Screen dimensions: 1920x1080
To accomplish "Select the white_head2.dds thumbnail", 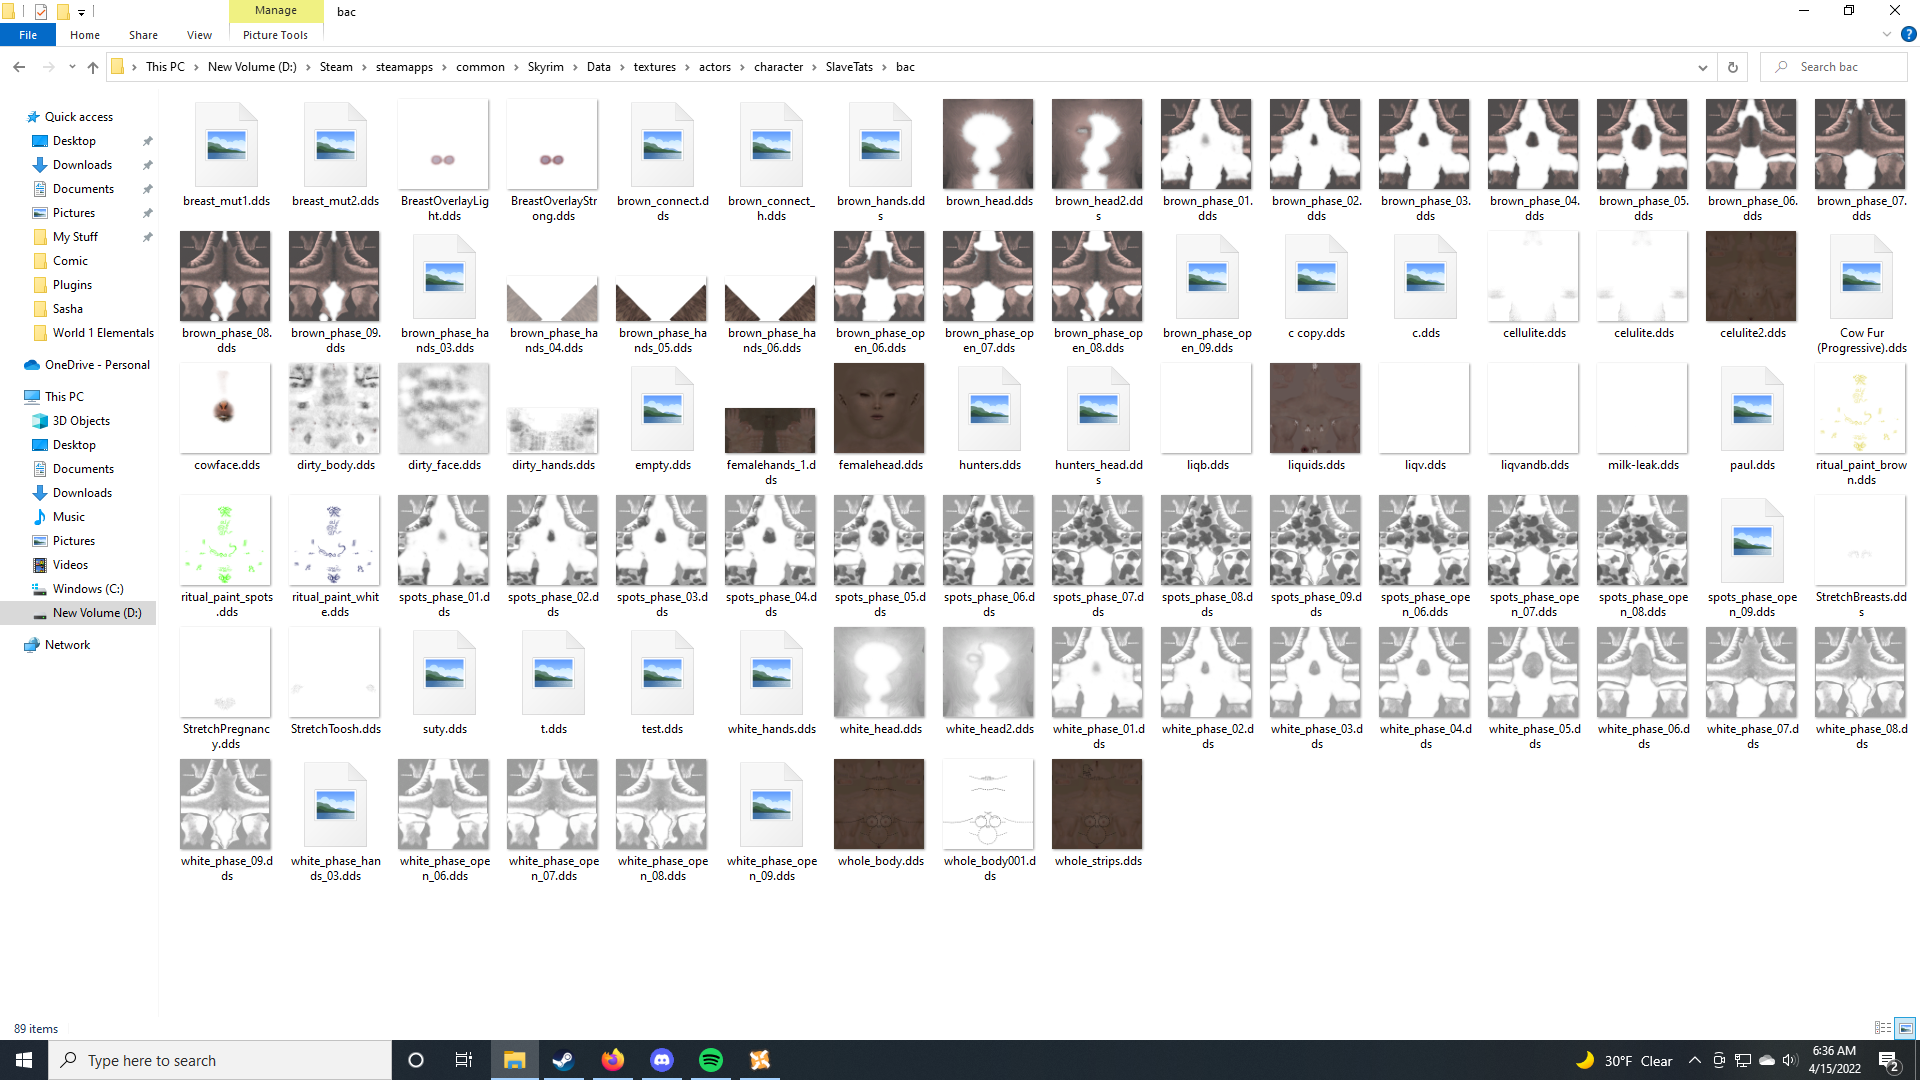I will click(x=988, y=672).
